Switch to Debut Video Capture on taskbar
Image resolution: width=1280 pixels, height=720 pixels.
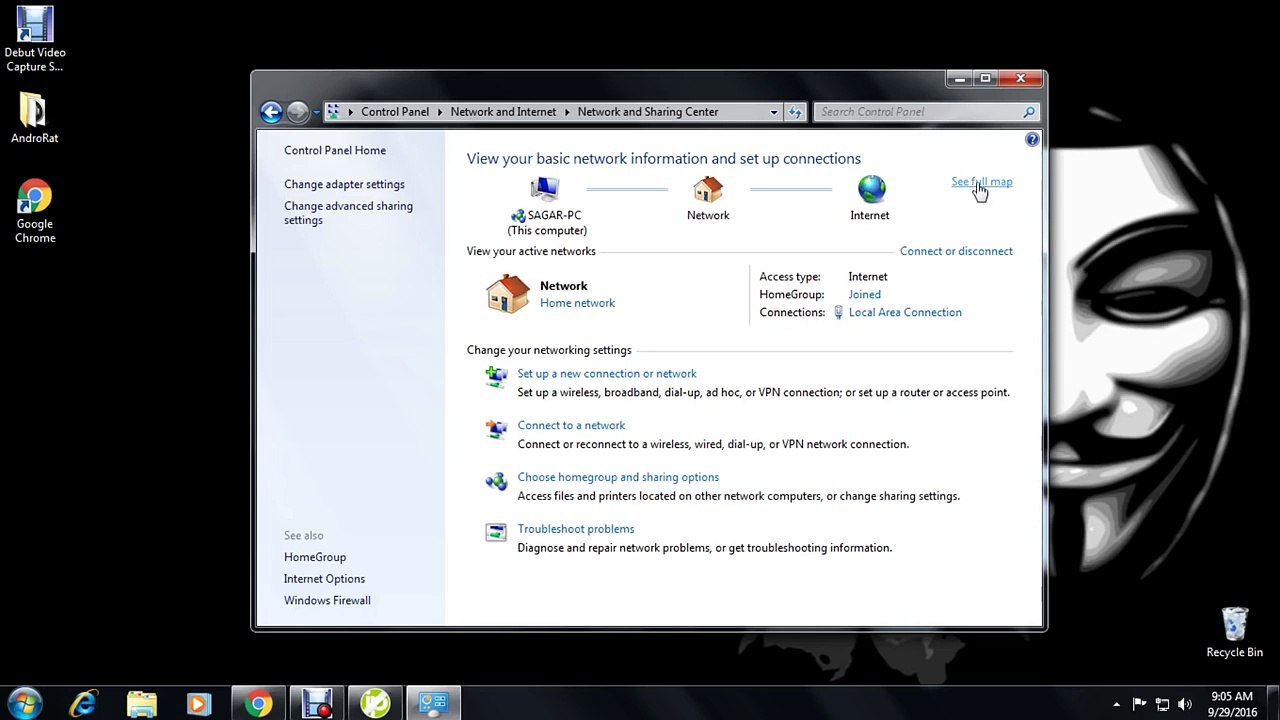click(317, 704)
